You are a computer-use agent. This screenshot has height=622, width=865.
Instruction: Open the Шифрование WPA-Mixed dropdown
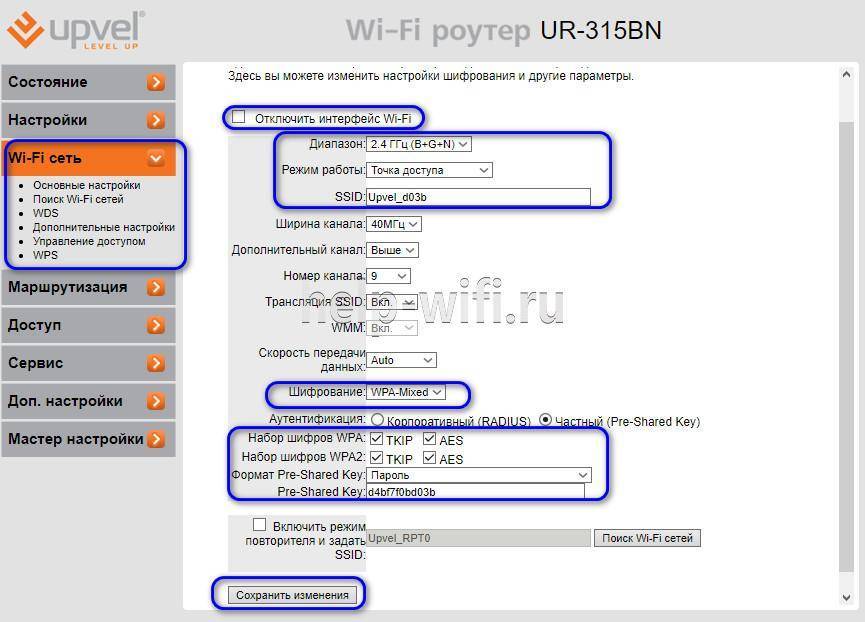click(x=405, y=392)
